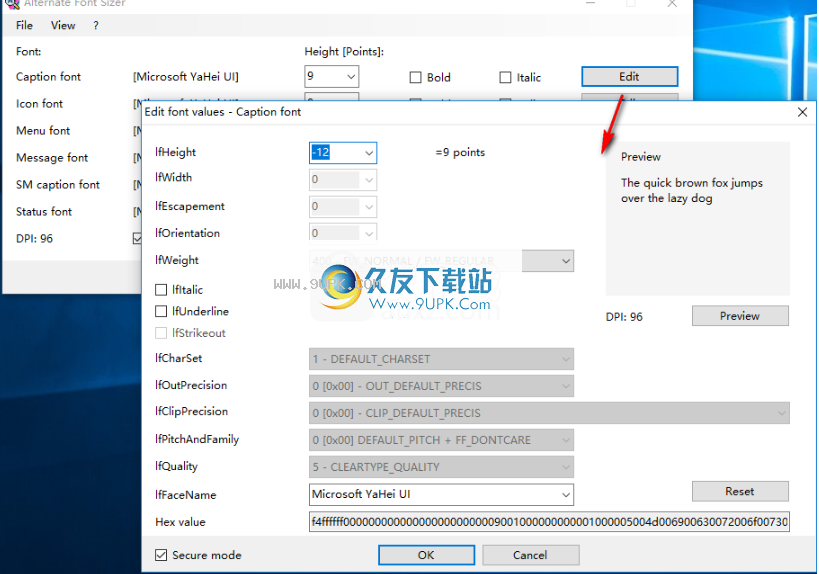Expand the lfOrientation dropdown
819x574 pixels.
coord(369,233)
